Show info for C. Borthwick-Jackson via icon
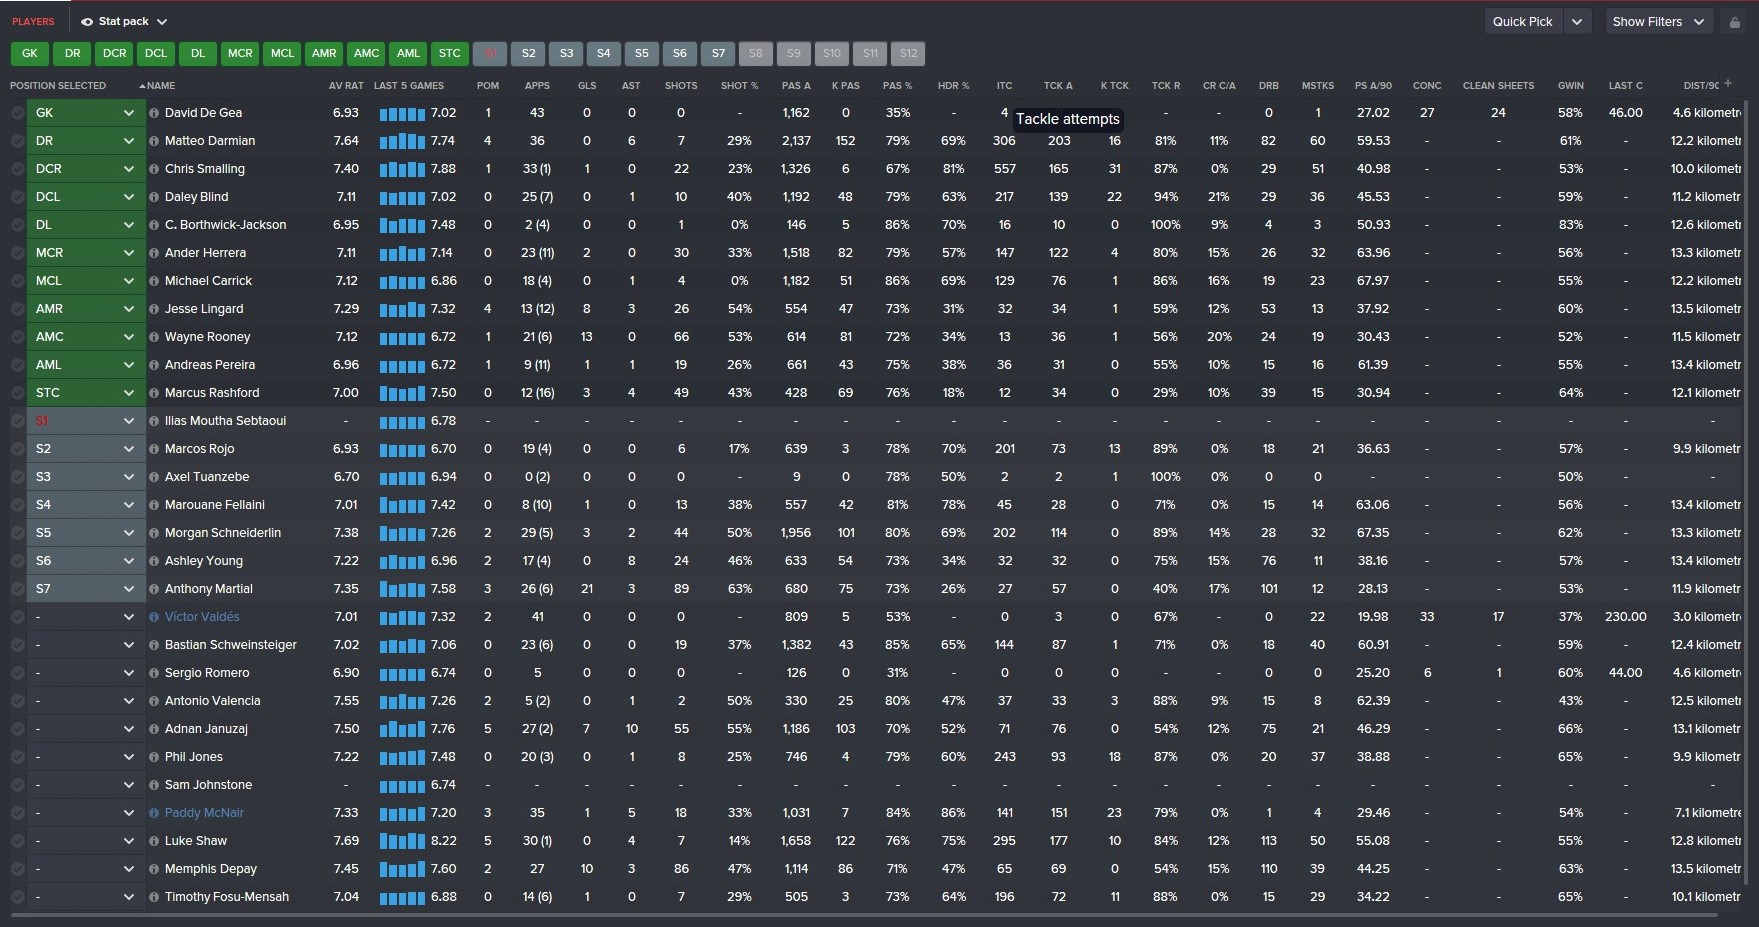 pyautogui.click(x=154, y=225)
